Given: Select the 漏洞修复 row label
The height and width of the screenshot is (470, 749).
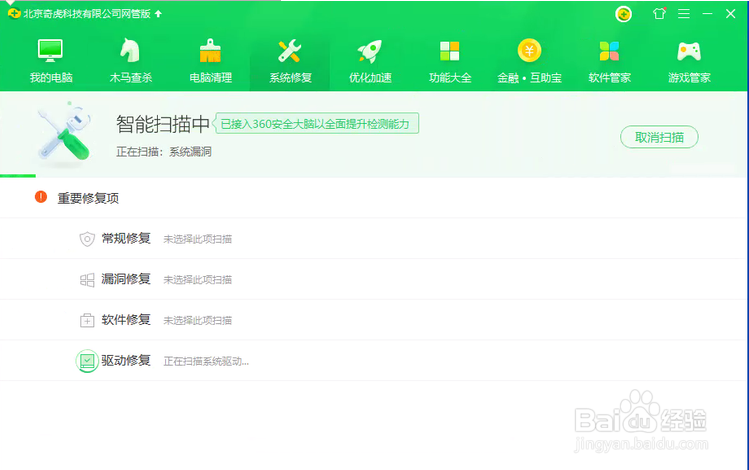Looking at the screenshot, I should pos(126,279).
